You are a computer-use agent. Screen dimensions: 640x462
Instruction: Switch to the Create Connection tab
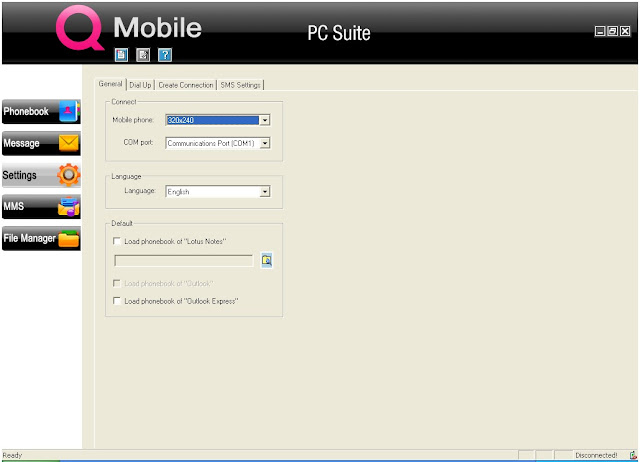(x=186, y=85)
